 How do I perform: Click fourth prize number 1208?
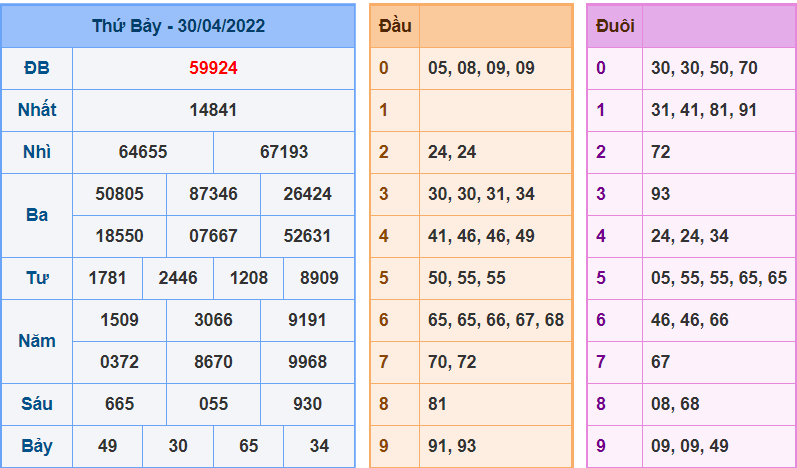pos(249,278)
